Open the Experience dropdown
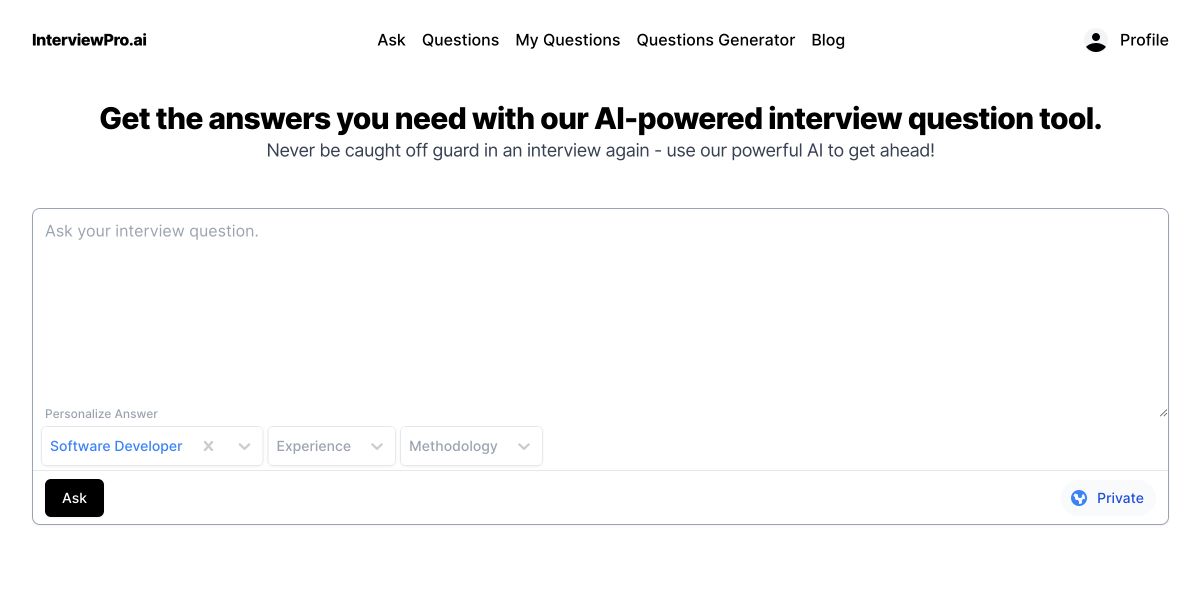This screenshot has height=600, width=1200. 331,446
